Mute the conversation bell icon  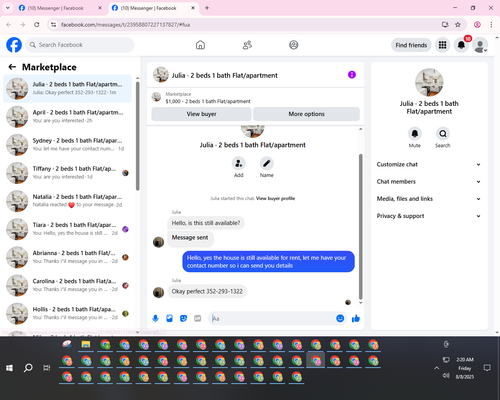coord(415,134)
